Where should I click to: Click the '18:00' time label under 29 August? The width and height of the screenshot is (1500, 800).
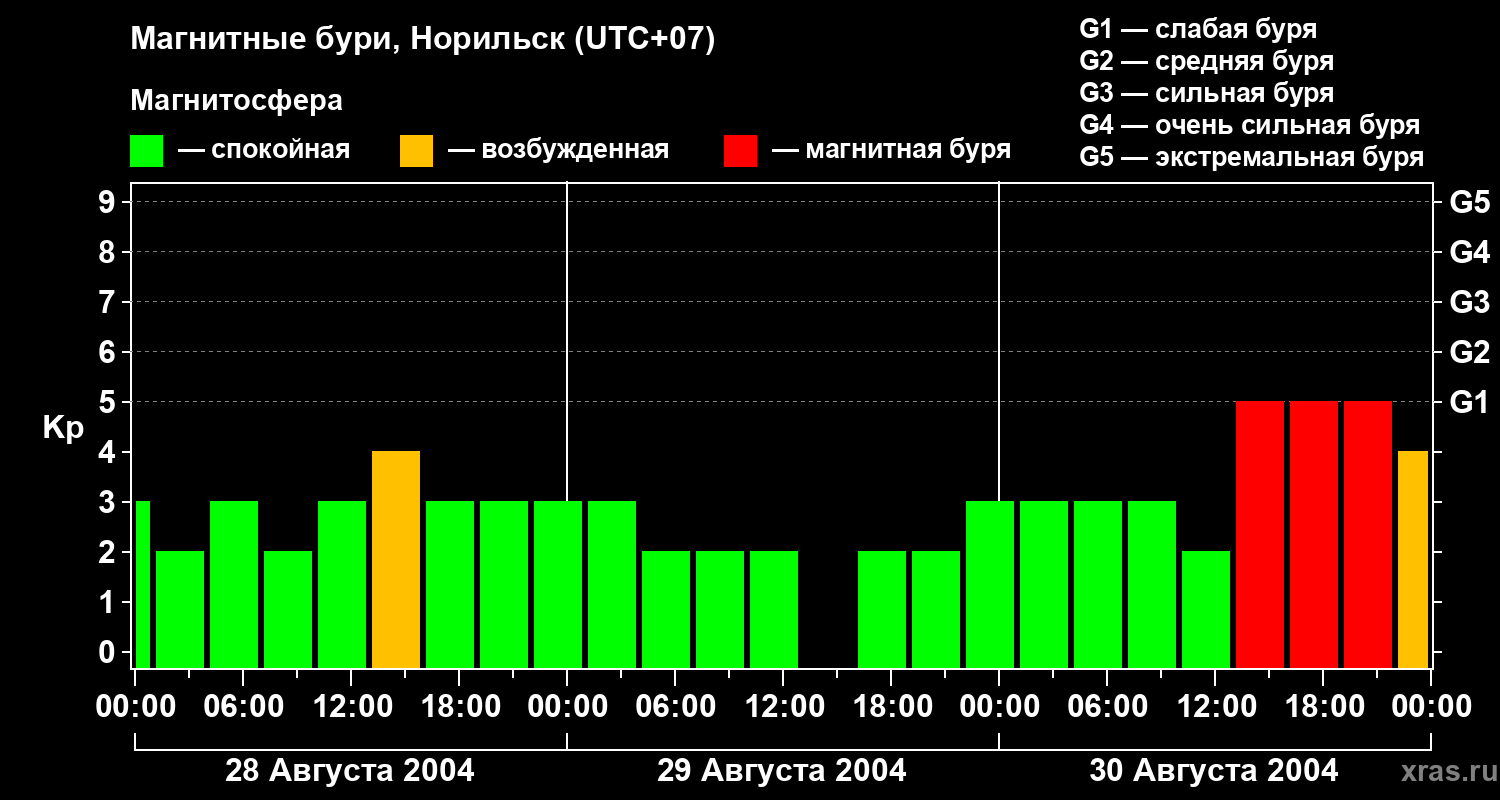click(894, 706)
